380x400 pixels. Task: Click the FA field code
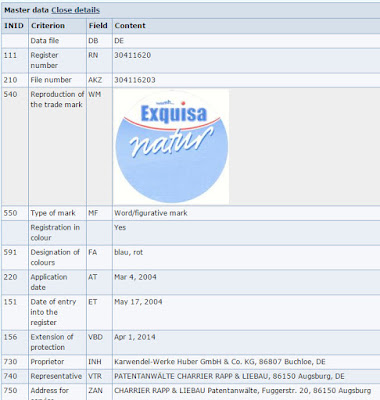point(93,252)
